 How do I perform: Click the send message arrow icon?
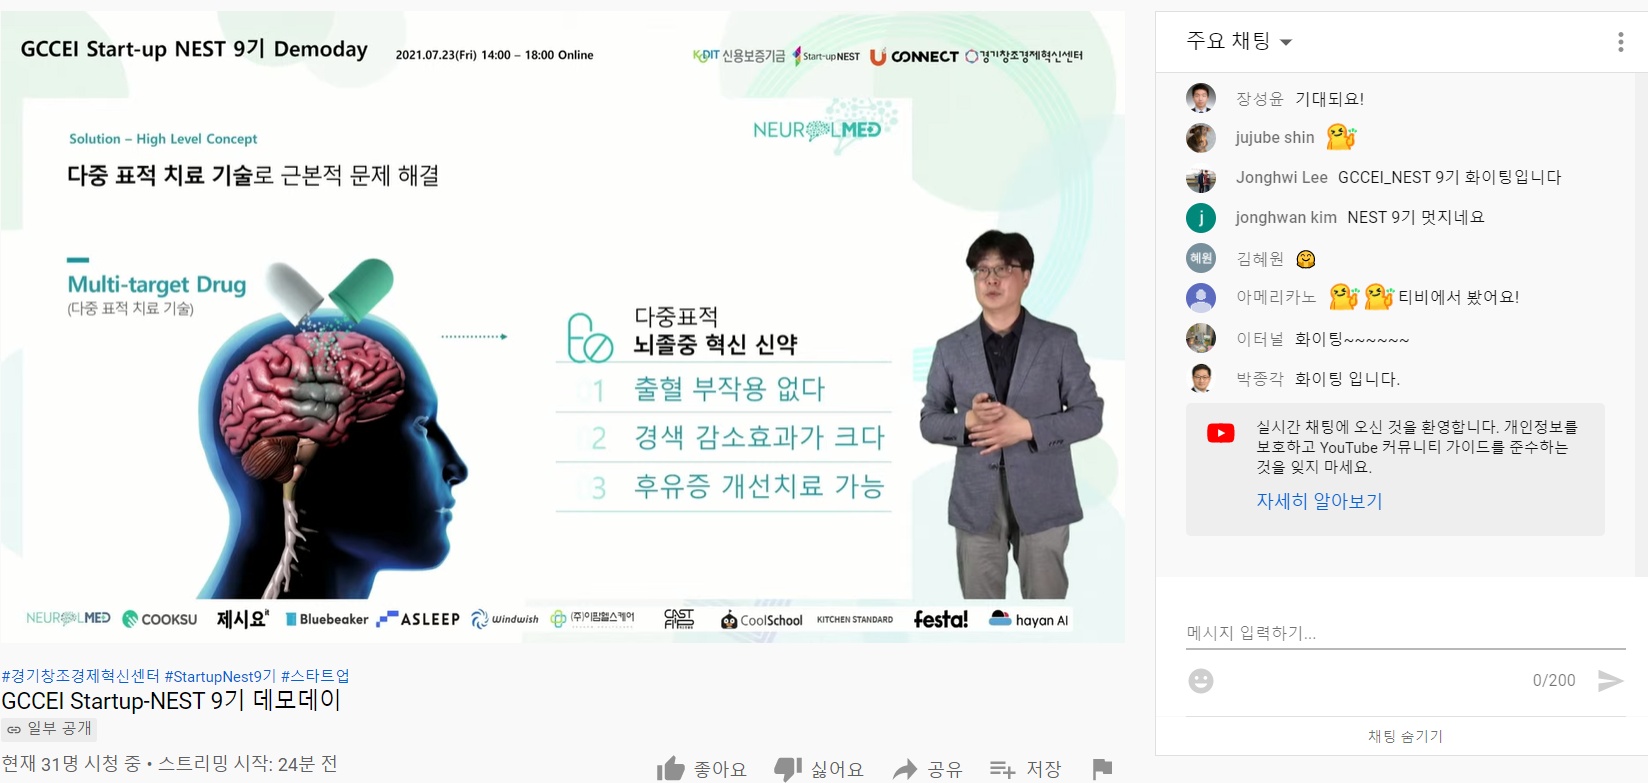pyautogui.click(x=1610, y=681)
